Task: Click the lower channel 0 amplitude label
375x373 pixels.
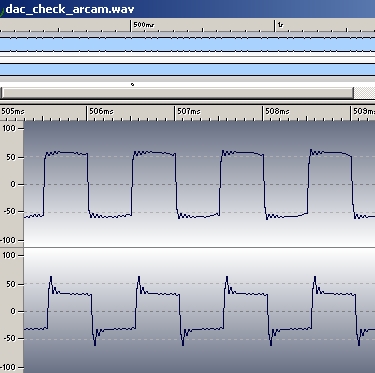Action: point(13,311)
